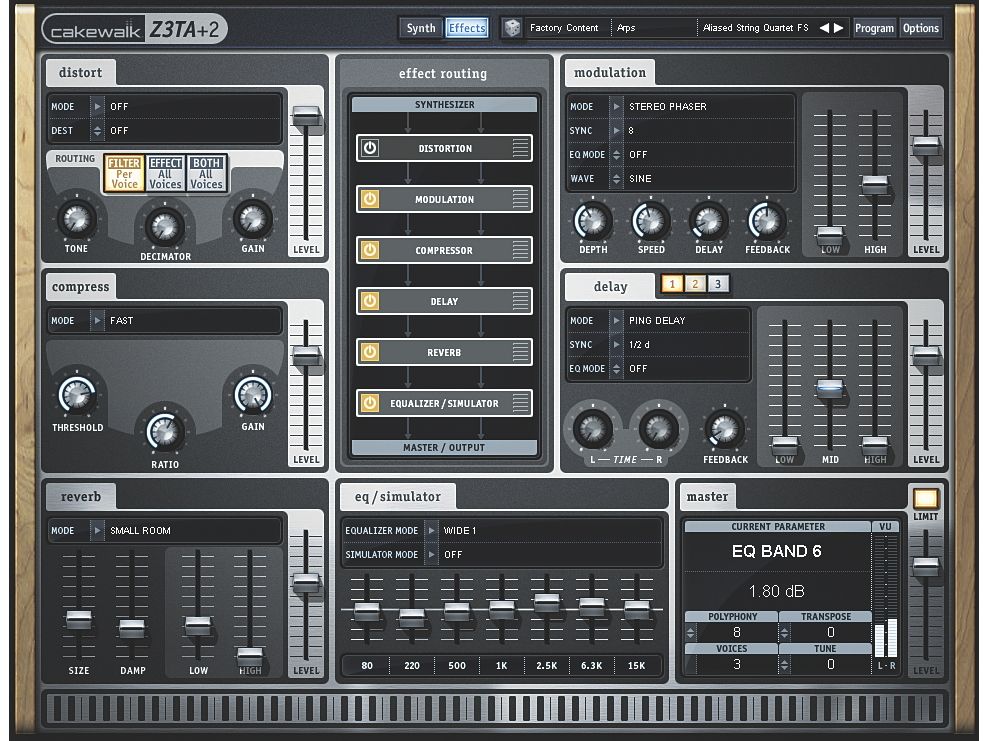
Task: Toggle Reverb power in effect routing
Action: click(370, 352)
